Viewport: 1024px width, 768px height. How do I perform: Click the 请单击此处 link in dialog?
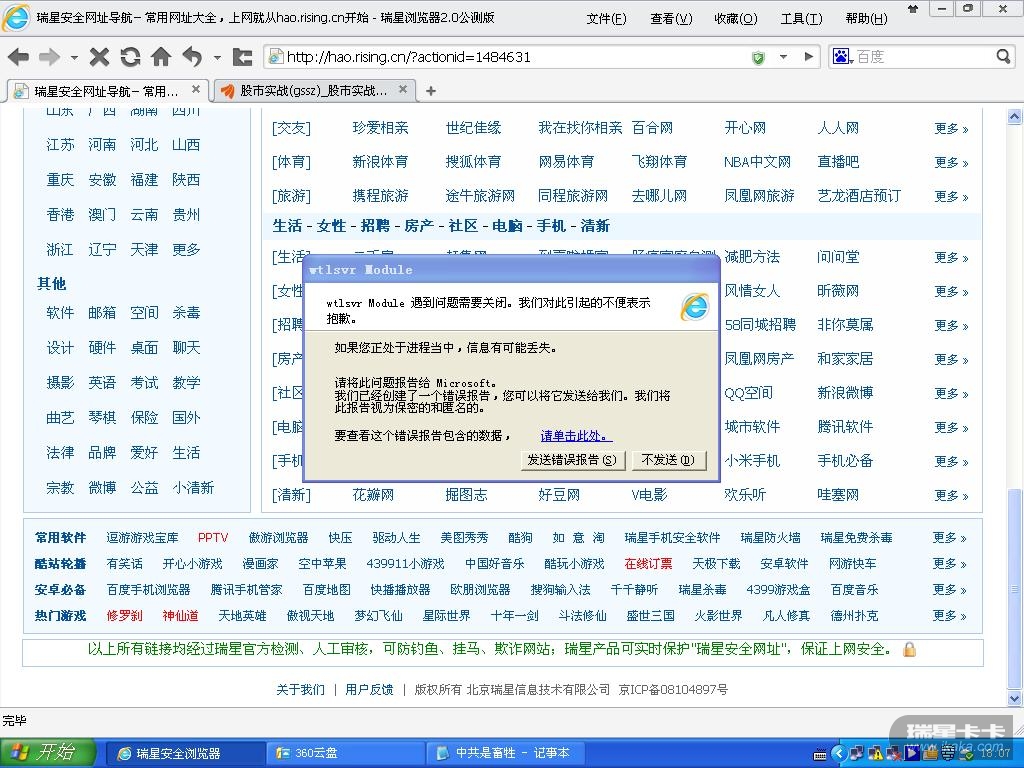coord(576,436)
